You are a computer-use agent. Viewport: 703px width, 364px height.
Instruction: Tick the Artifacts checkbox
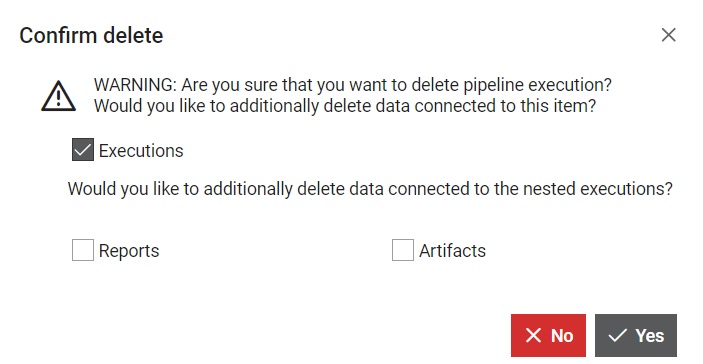pyautogui.click(x=403, y=250)
